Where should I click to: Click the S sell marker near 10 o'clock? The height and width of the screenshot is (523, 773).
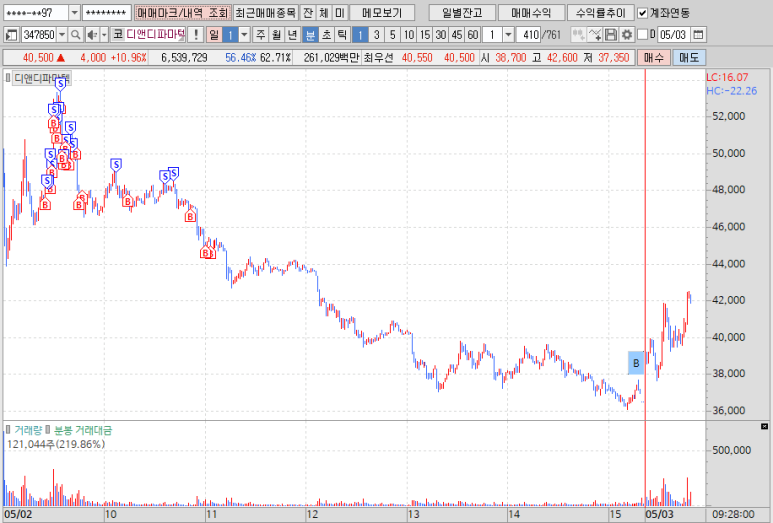[116, 164]
